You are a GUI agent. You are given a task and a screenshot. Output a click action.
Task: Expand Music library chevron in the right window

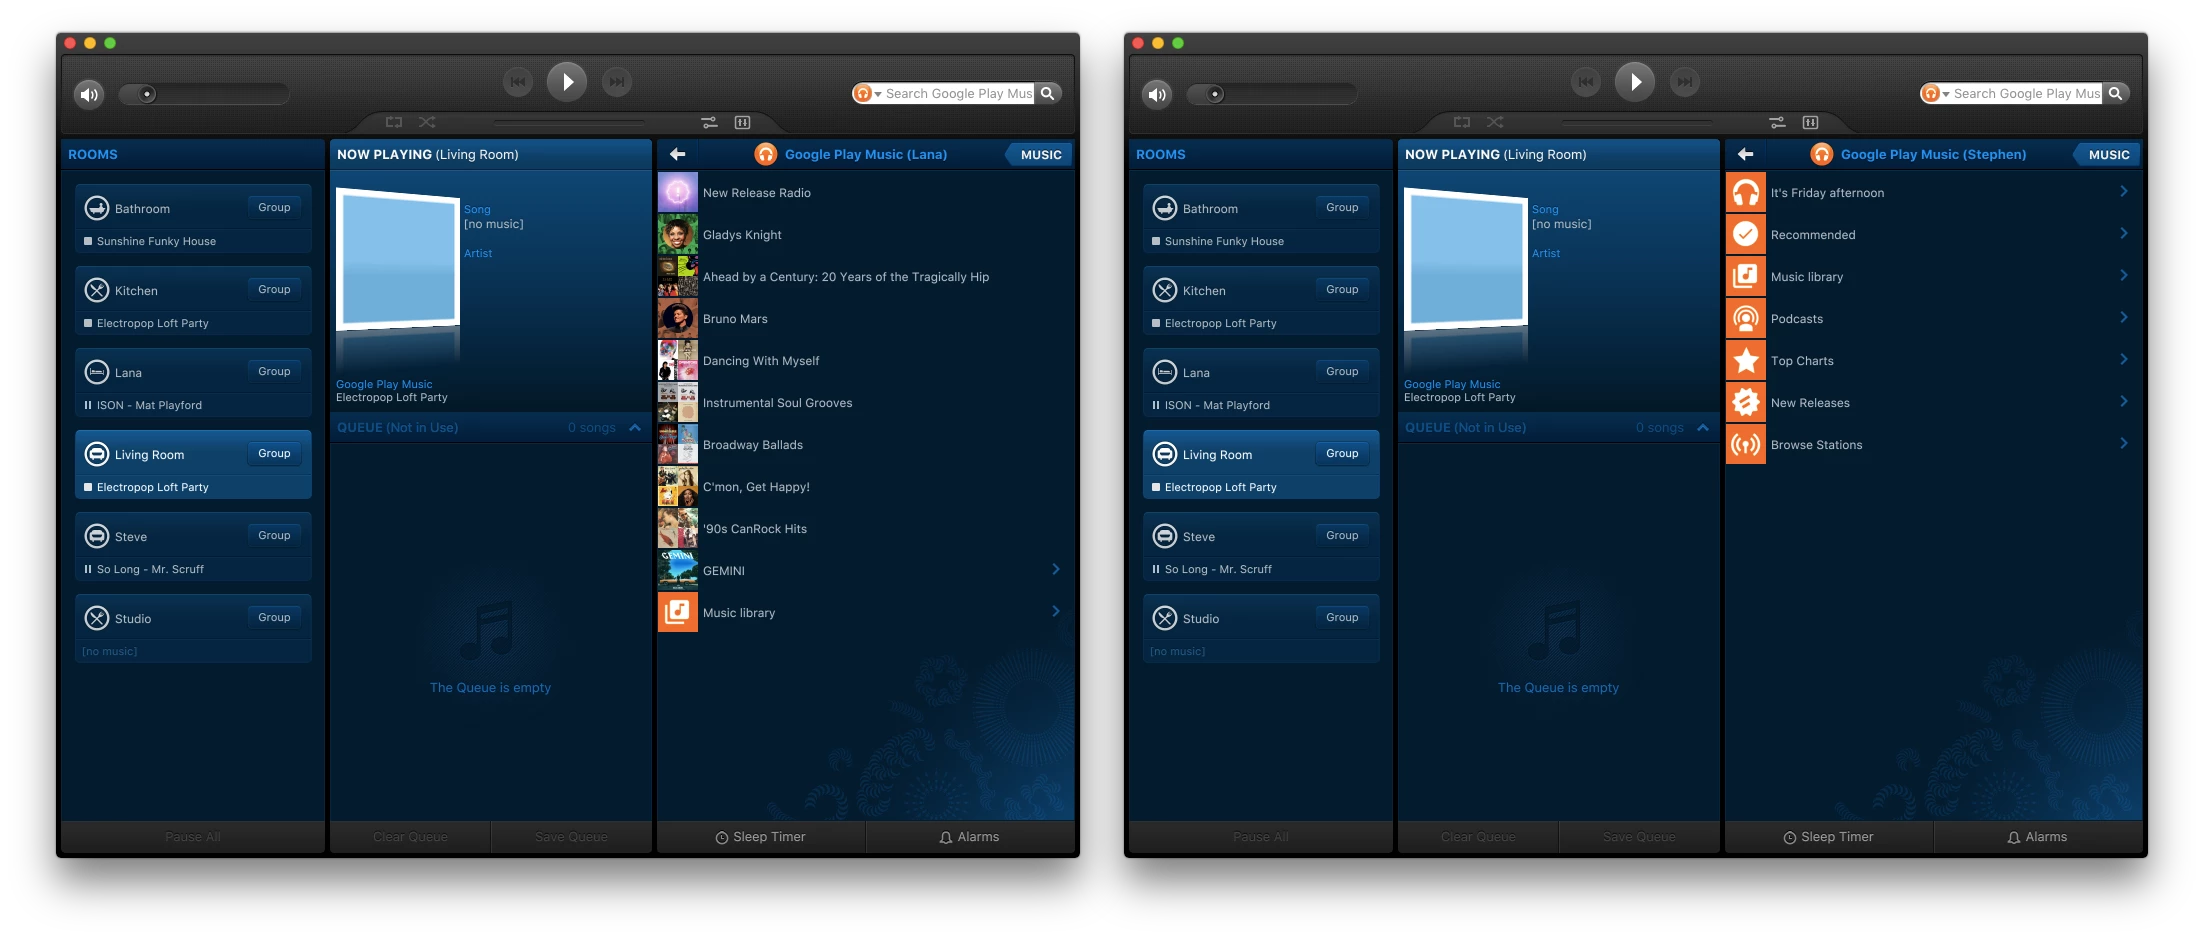point(2124,276)
